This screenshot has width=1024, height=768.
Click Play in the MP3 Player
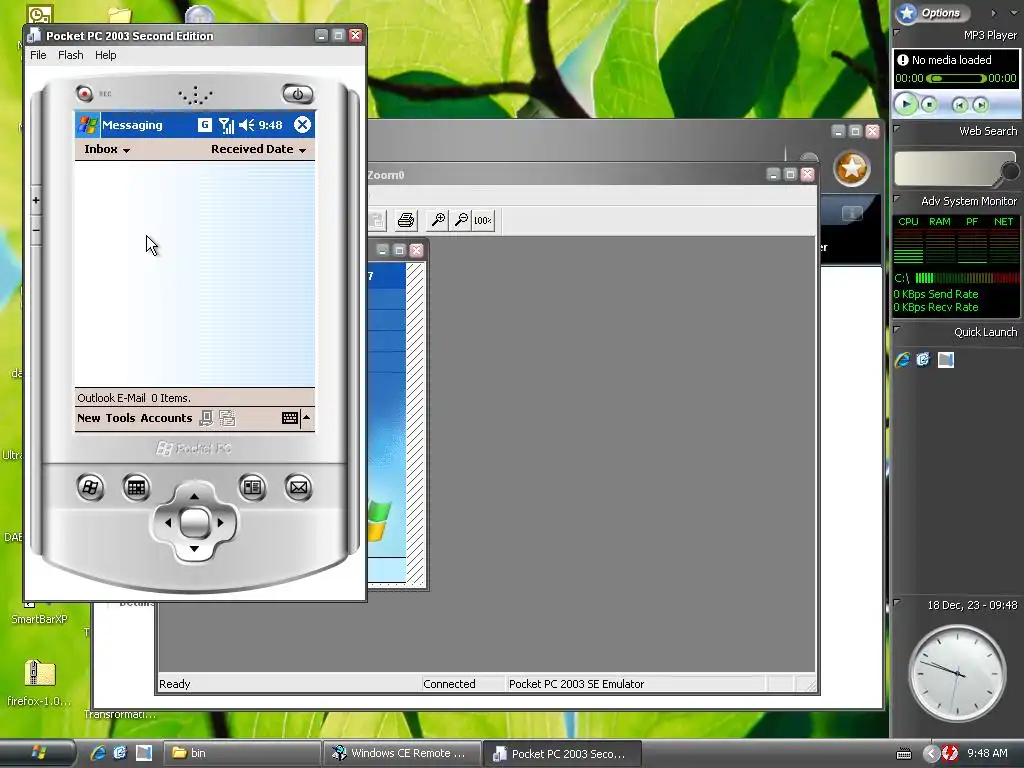pyautogui.click(x=906, y=103)
